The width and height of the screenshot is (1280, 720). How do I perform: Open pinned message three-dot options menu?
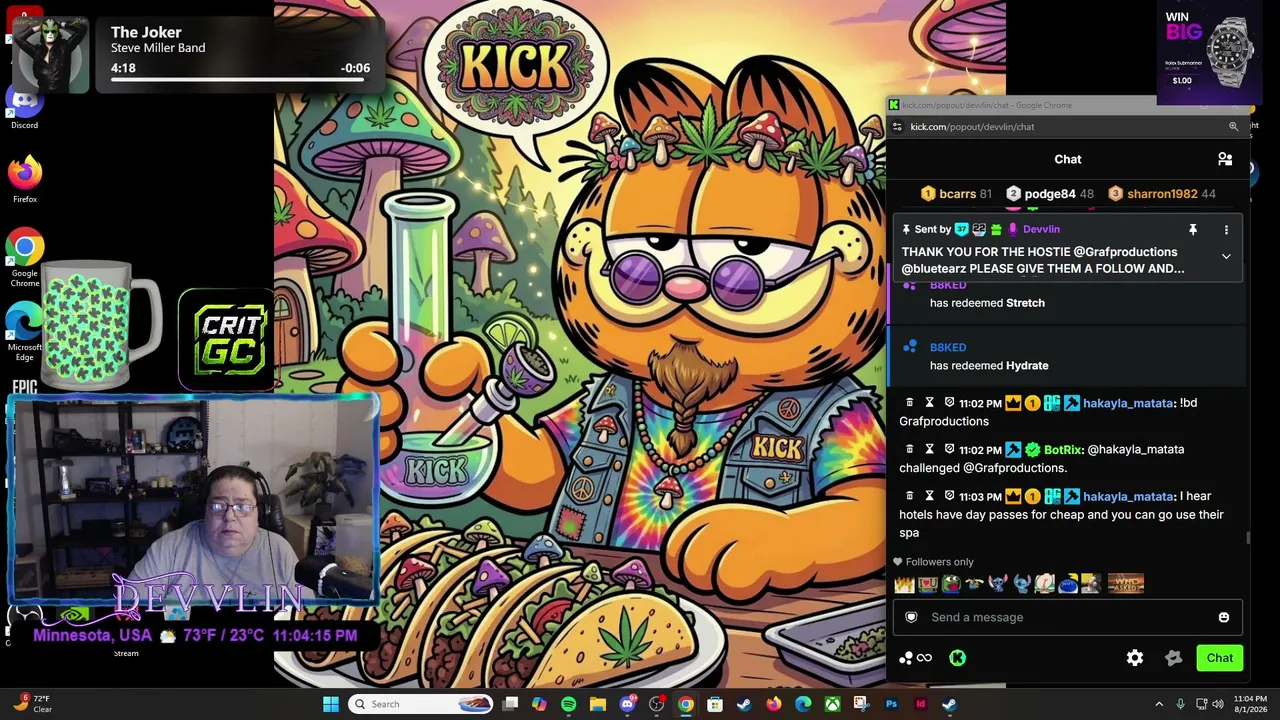coord(1226,230)
